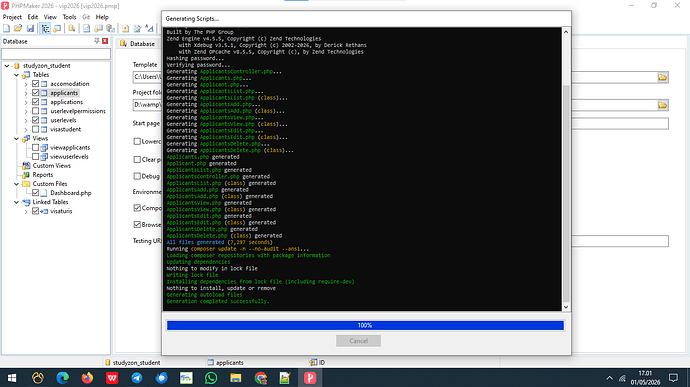Switch to the Database tab

138,44
